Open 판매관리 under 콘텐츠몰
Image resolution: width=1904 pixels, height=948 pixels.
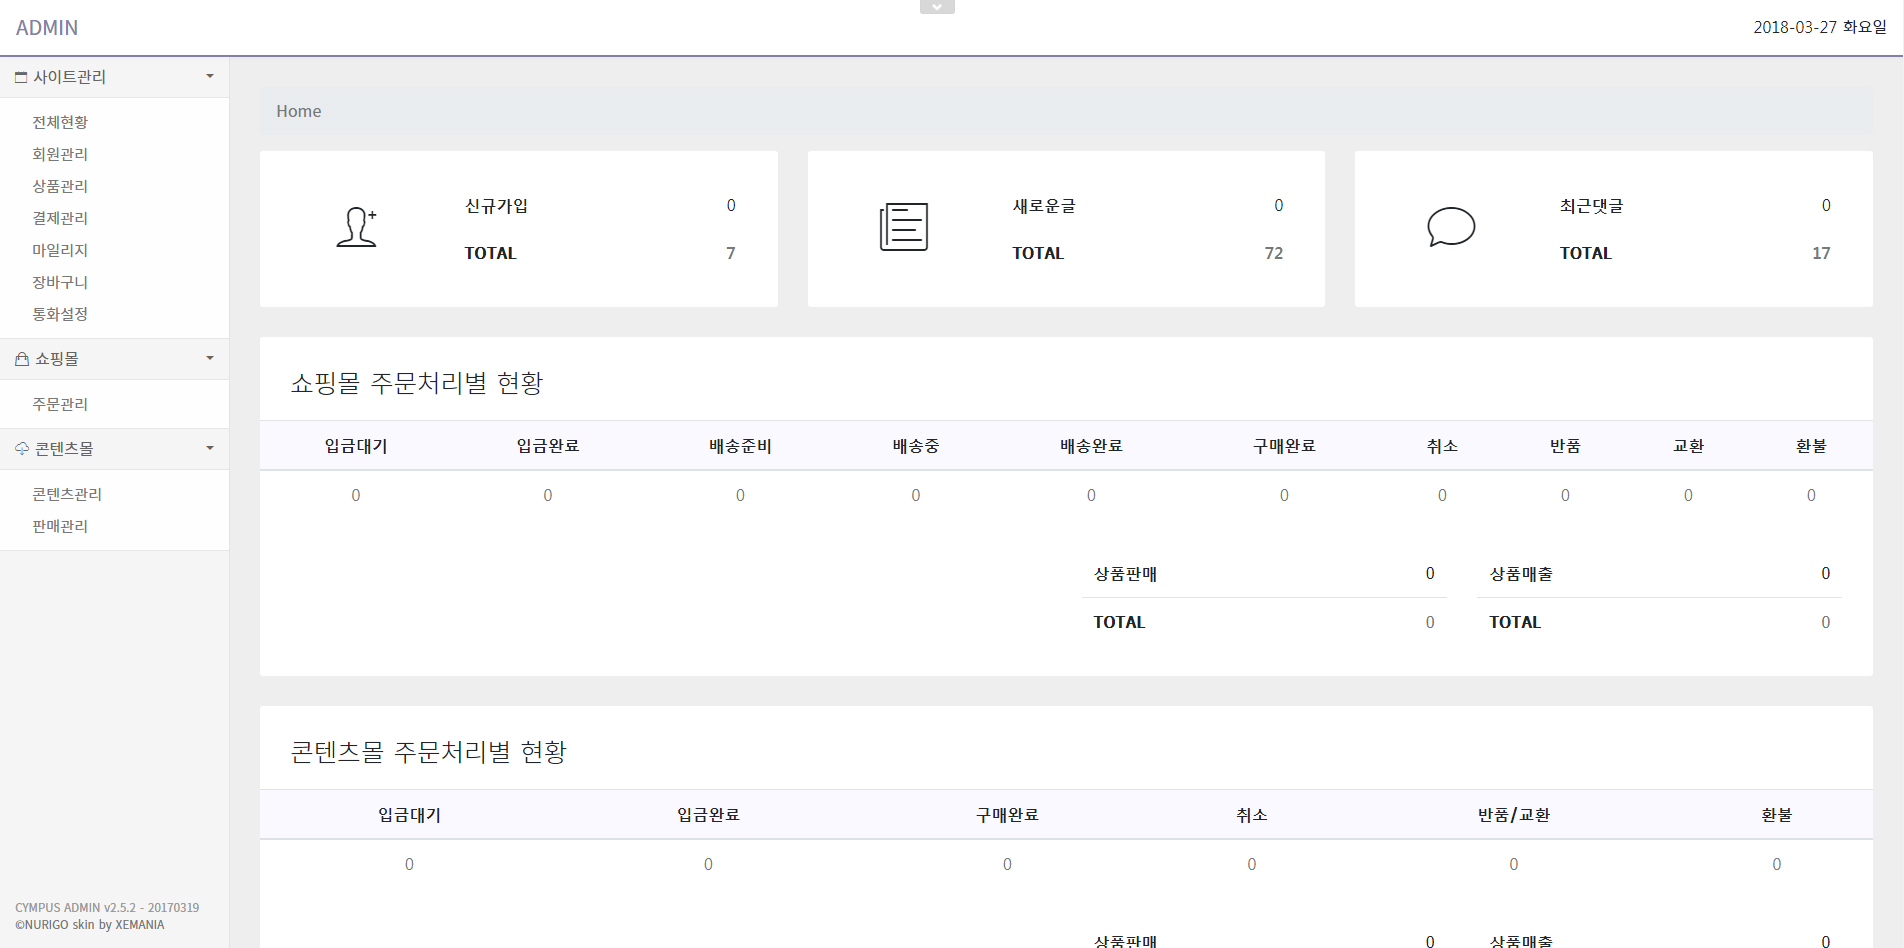pyautogui.click(x=60, y=526)
